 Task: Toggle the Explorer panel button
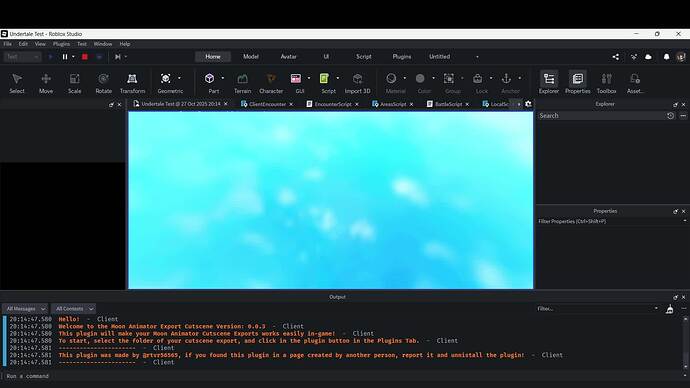[x=549, y=83]
